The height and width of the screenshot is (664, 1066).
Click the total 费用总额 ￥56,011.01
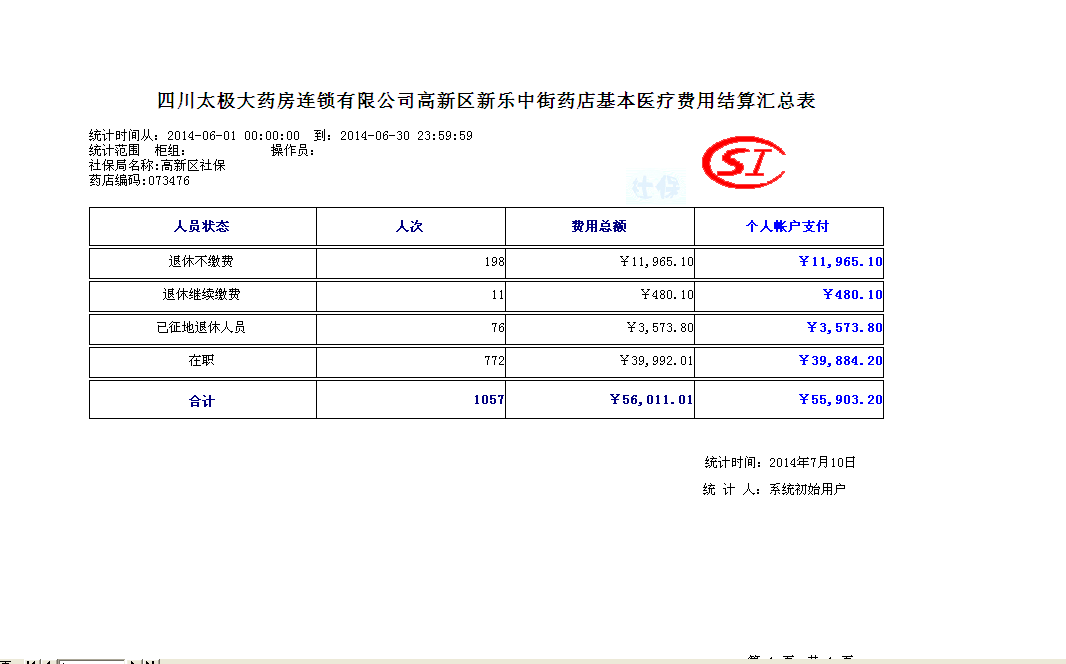click(651, 400)
